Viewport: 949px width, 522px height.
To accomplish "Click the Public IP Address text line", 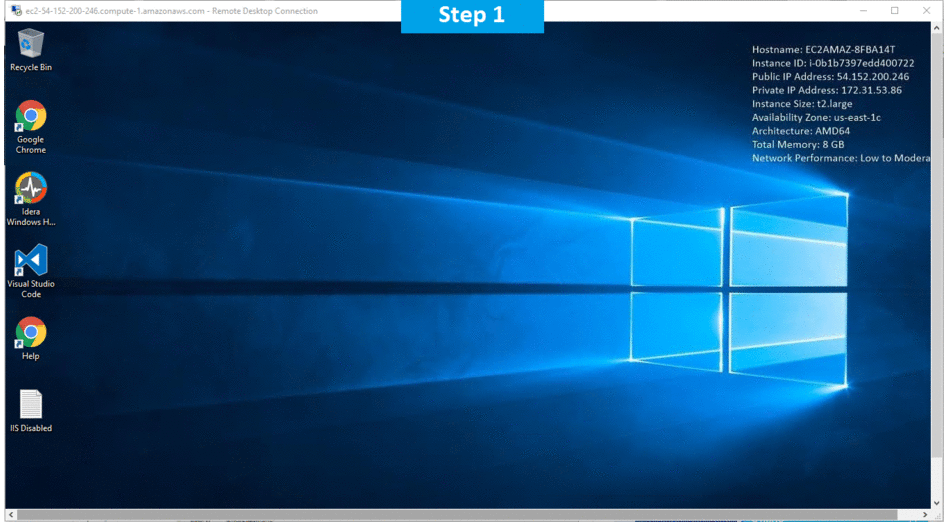I will [x=830, y=76].
